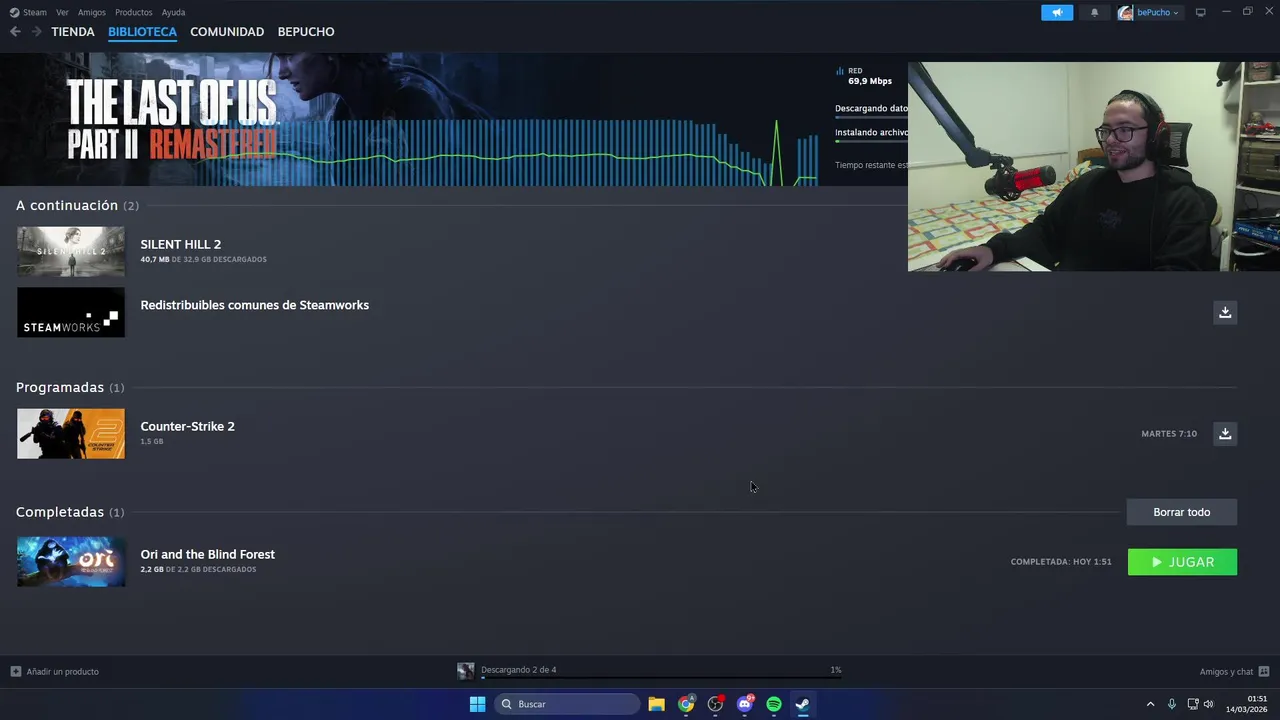
Task: Click the Ori and the Blind Forest thumbnail
Action: [71, 561]
